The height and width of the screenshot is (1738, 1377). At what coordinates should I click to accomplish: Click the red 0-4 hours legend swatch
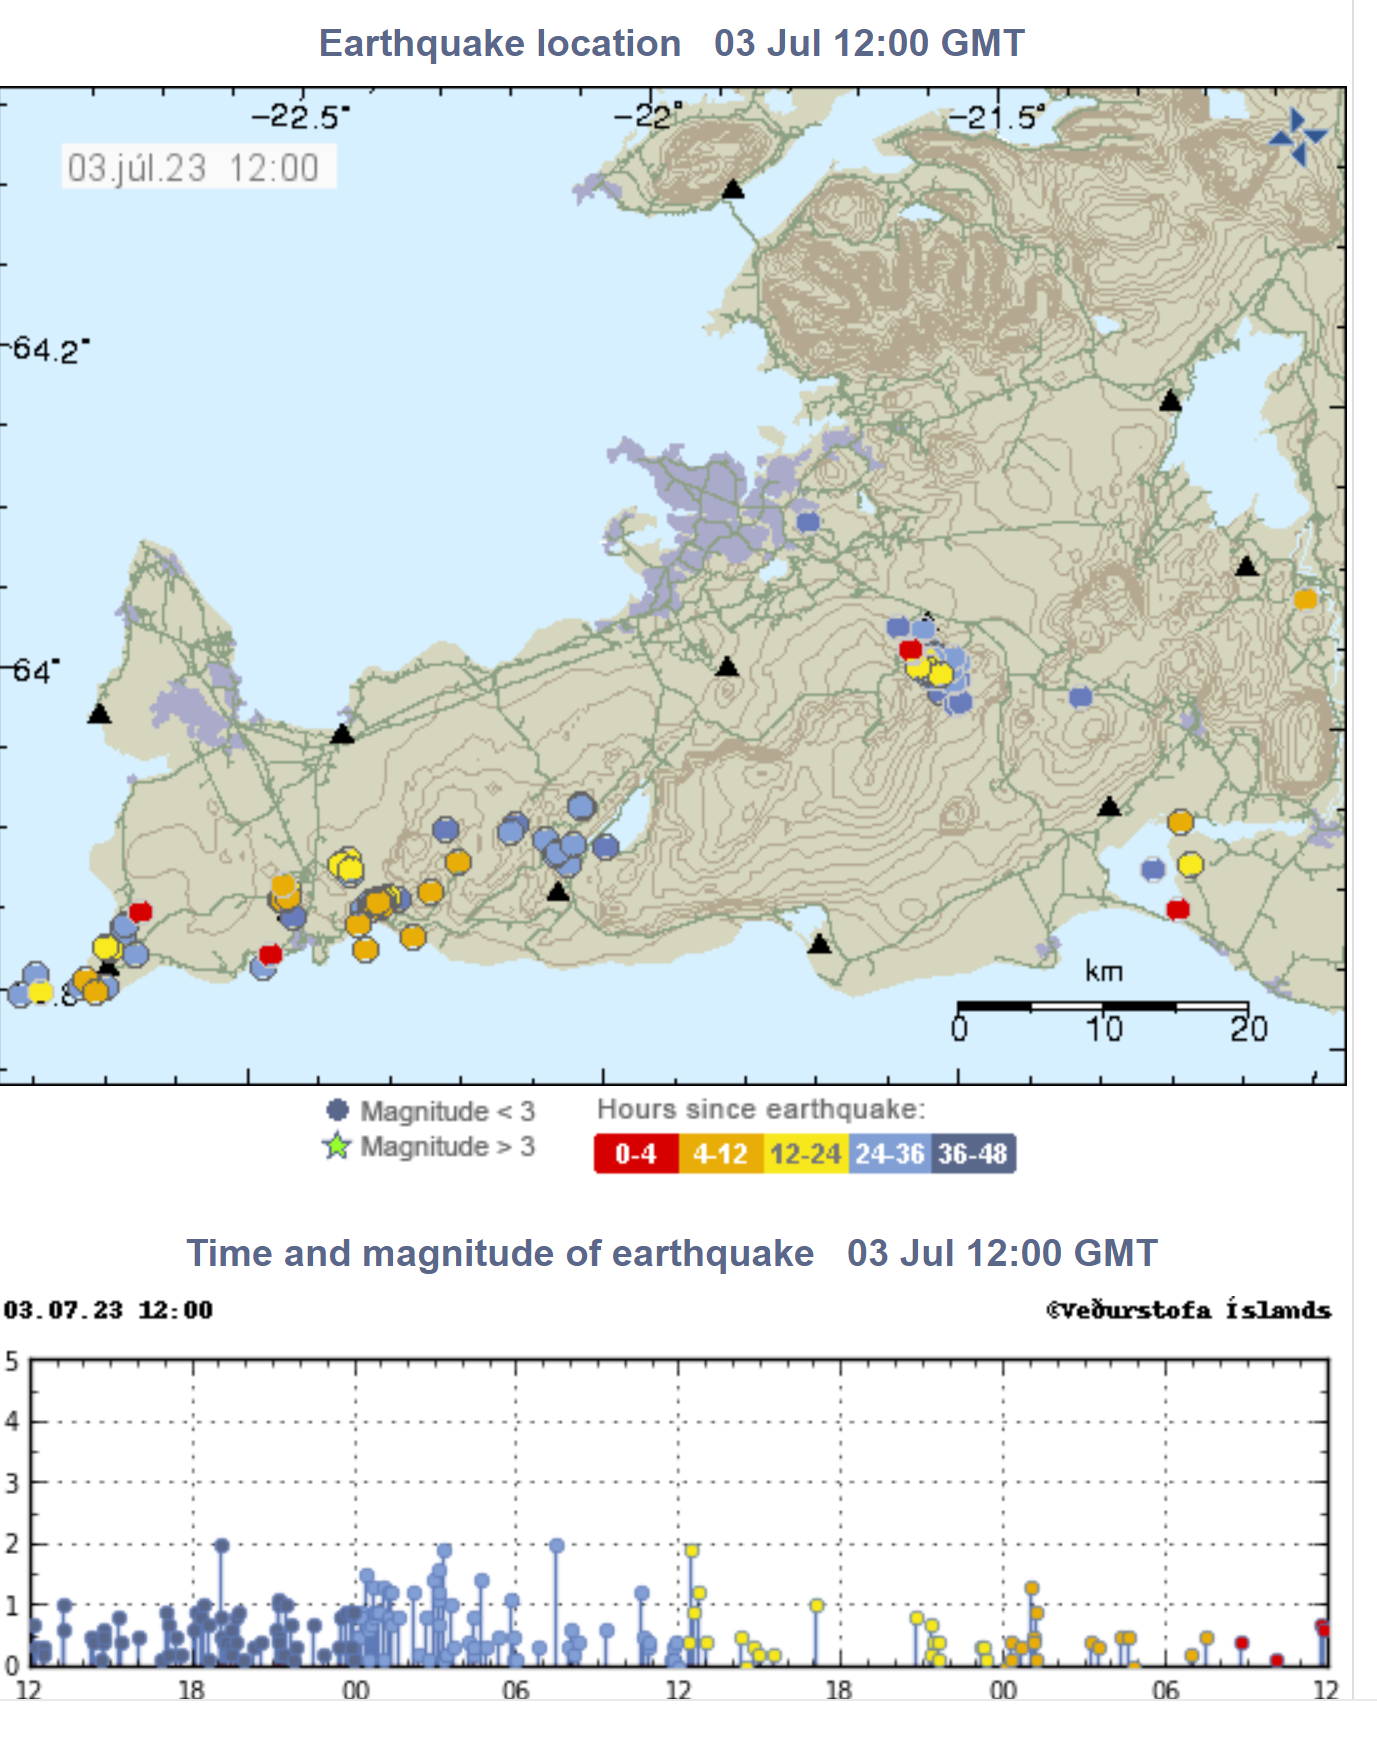[636, 1153]
